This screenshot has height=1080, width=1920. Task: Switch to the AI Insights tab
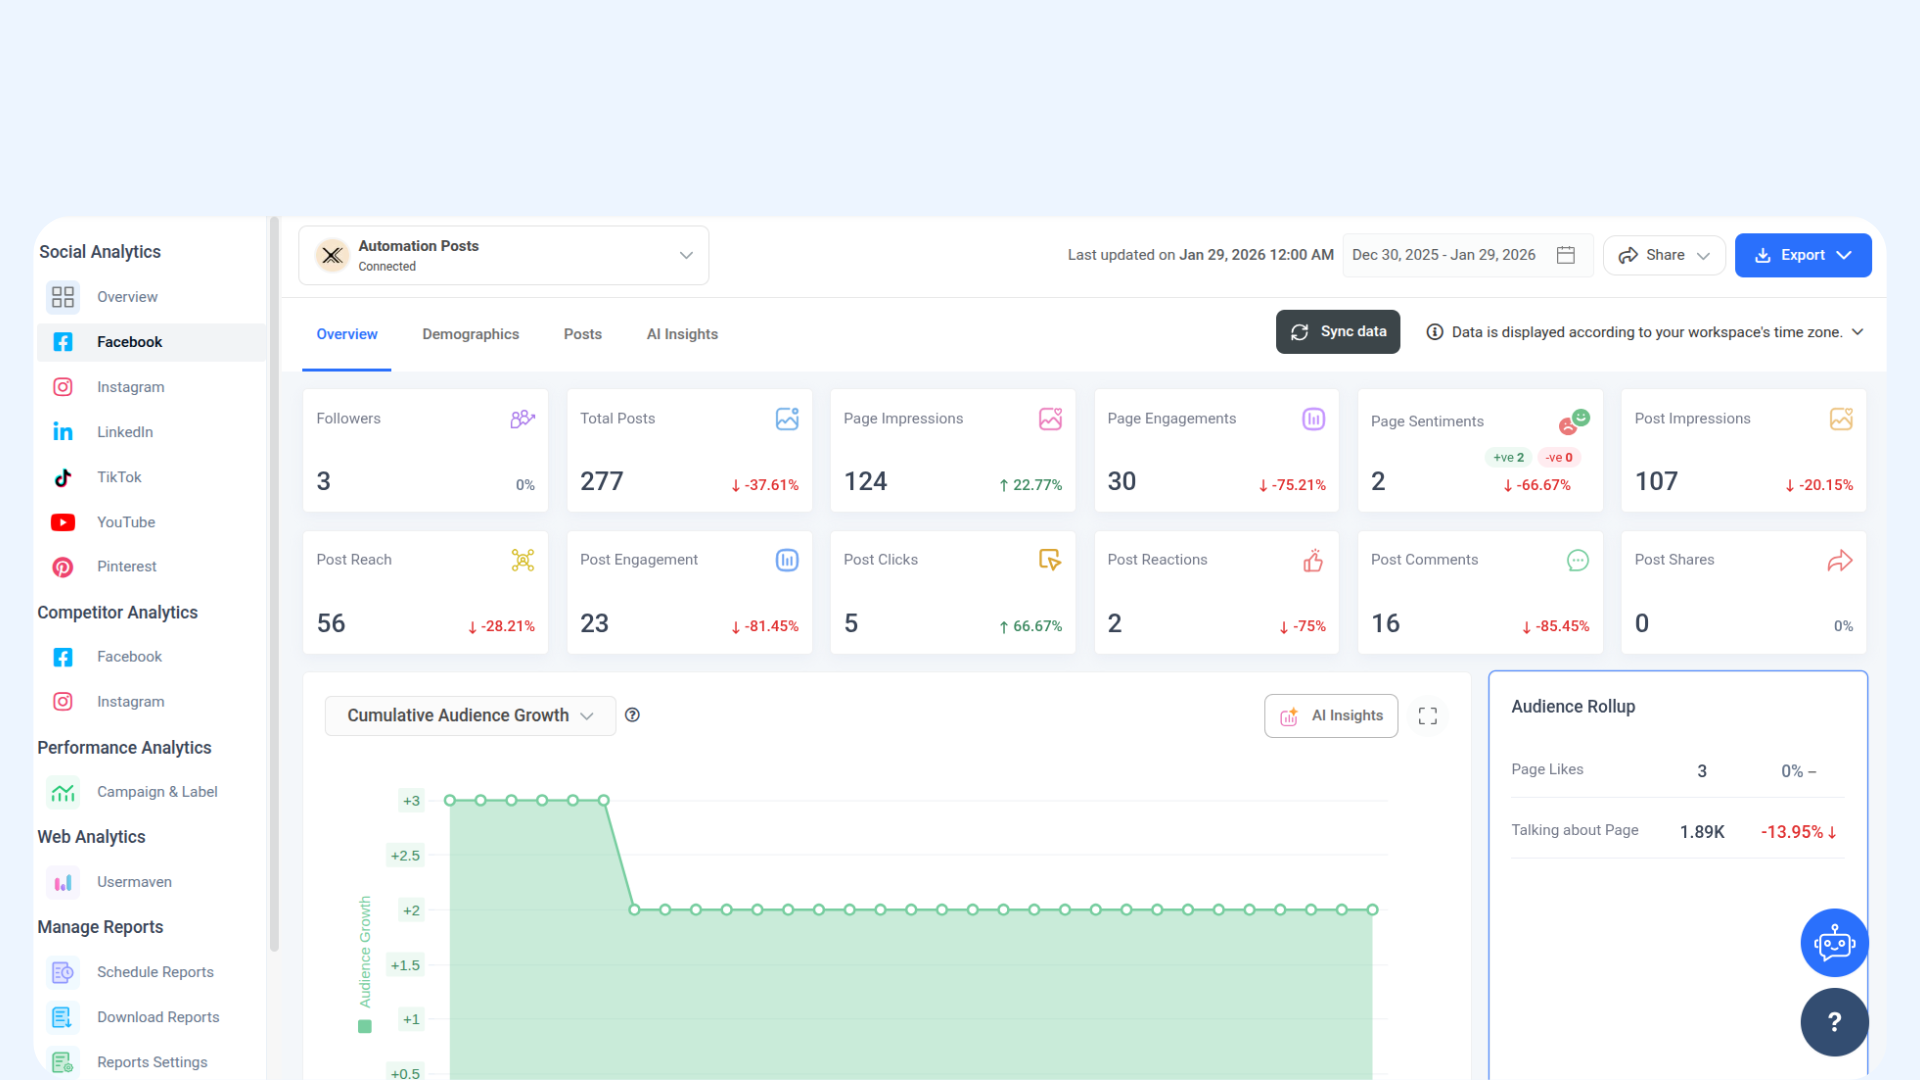pyautogui.click(x=682, y=334)
